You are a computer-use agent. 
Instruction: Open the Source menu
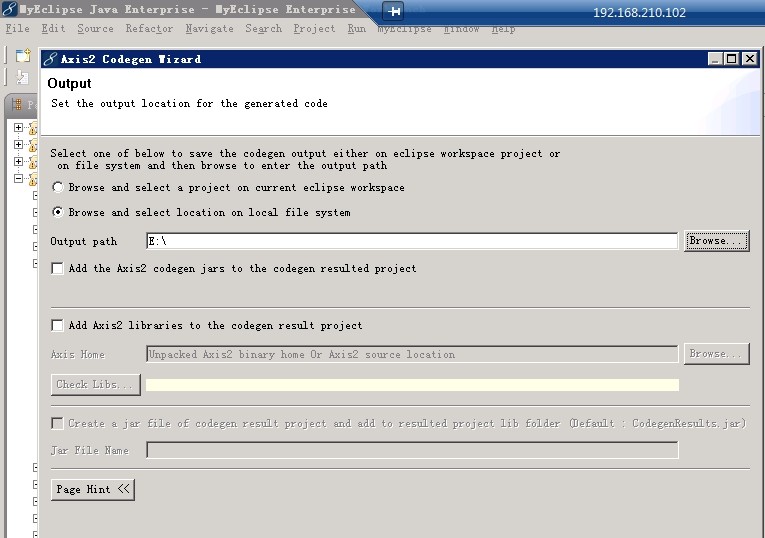pyautogui.click(x=95, y=29)
